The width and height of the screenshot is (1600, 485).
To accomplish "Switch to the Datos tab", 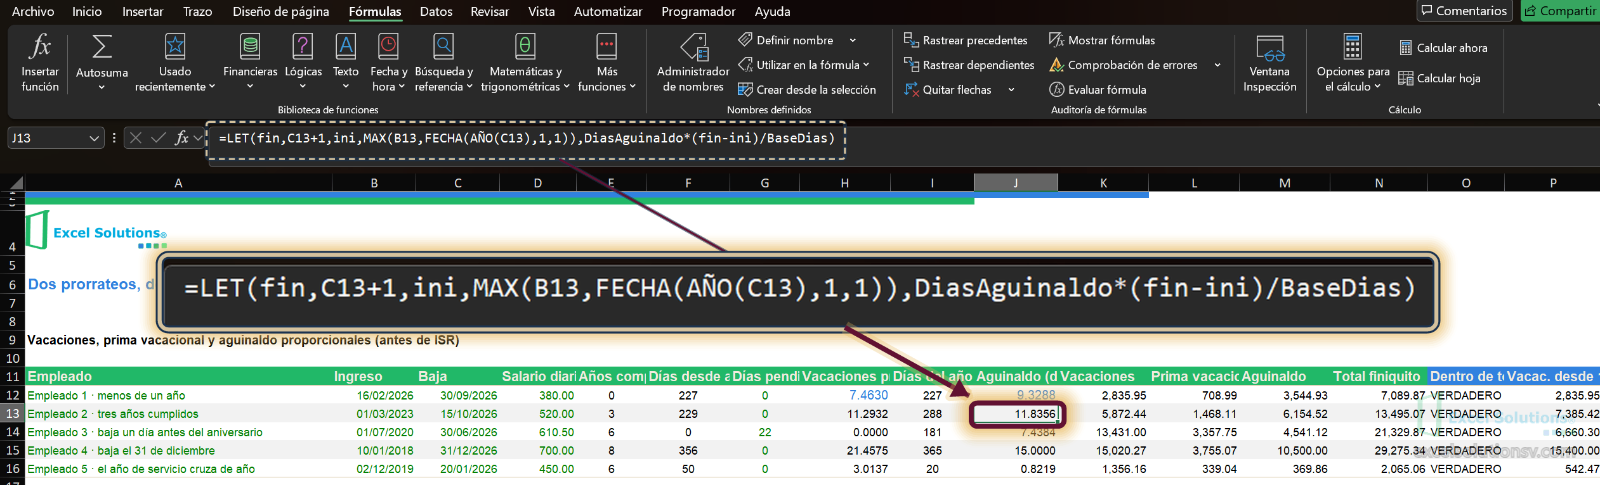I will (436, 11).
